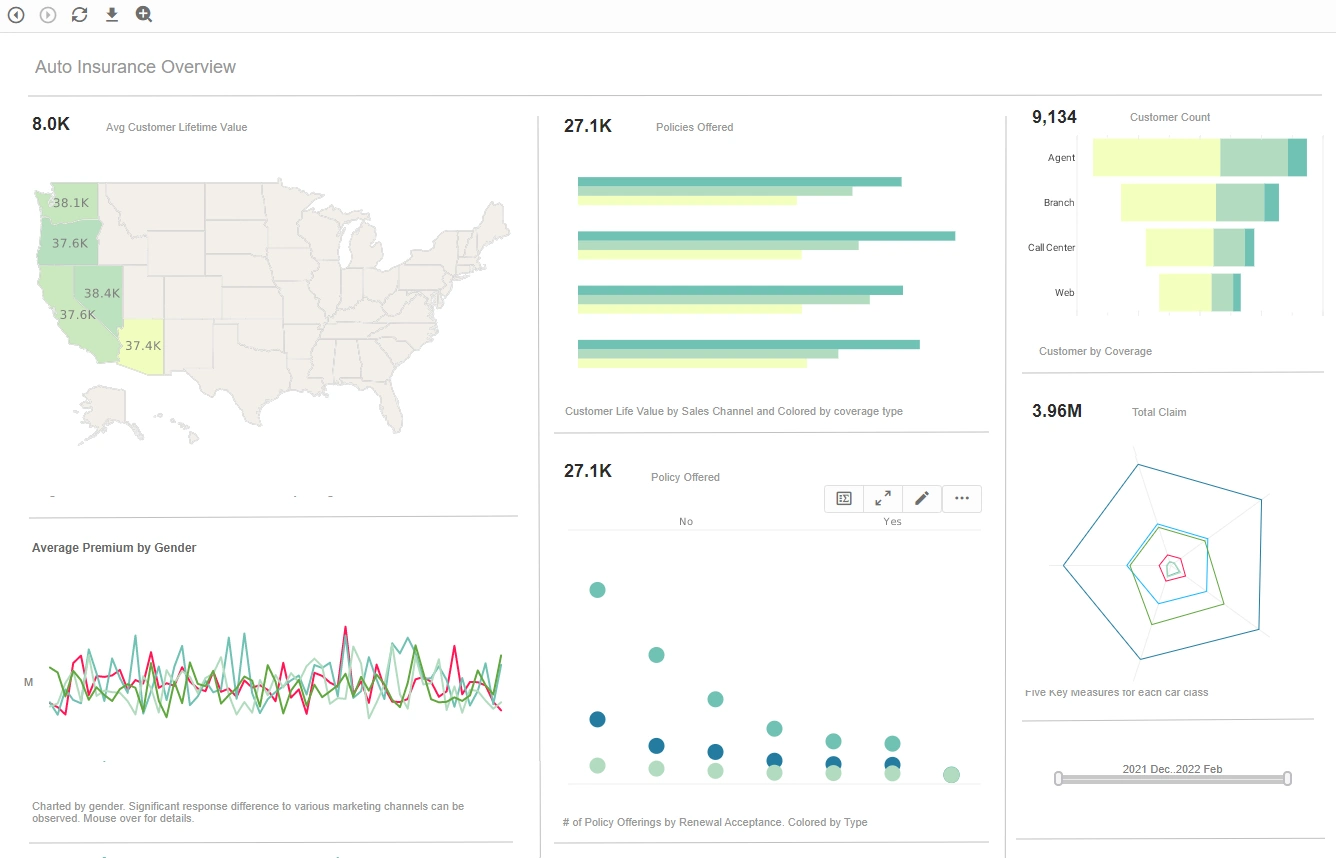The image size is (1336, 858).
Task: Refresh the dashboard using the refresh icon
Action: pos(79,15)
